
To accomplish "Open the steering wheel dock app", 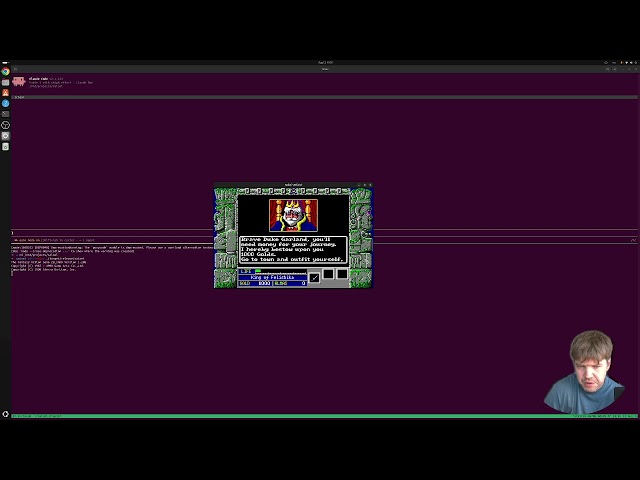I will (5, 125).
